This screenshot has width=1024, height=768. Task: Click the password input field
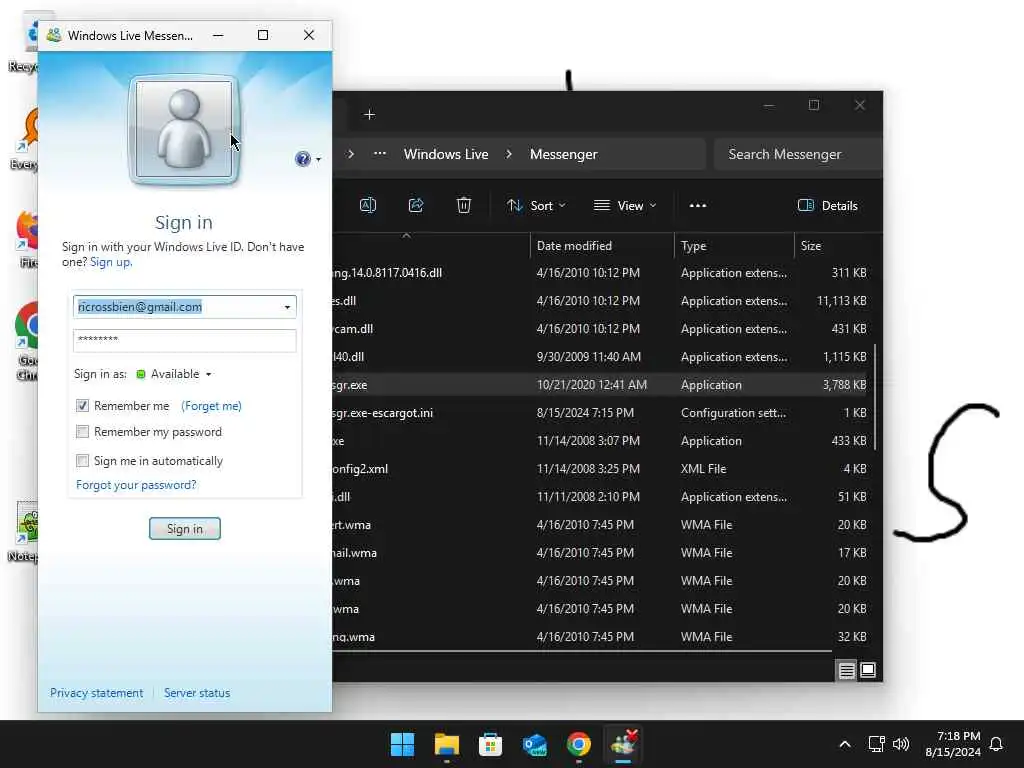click(x=185, y=340)
